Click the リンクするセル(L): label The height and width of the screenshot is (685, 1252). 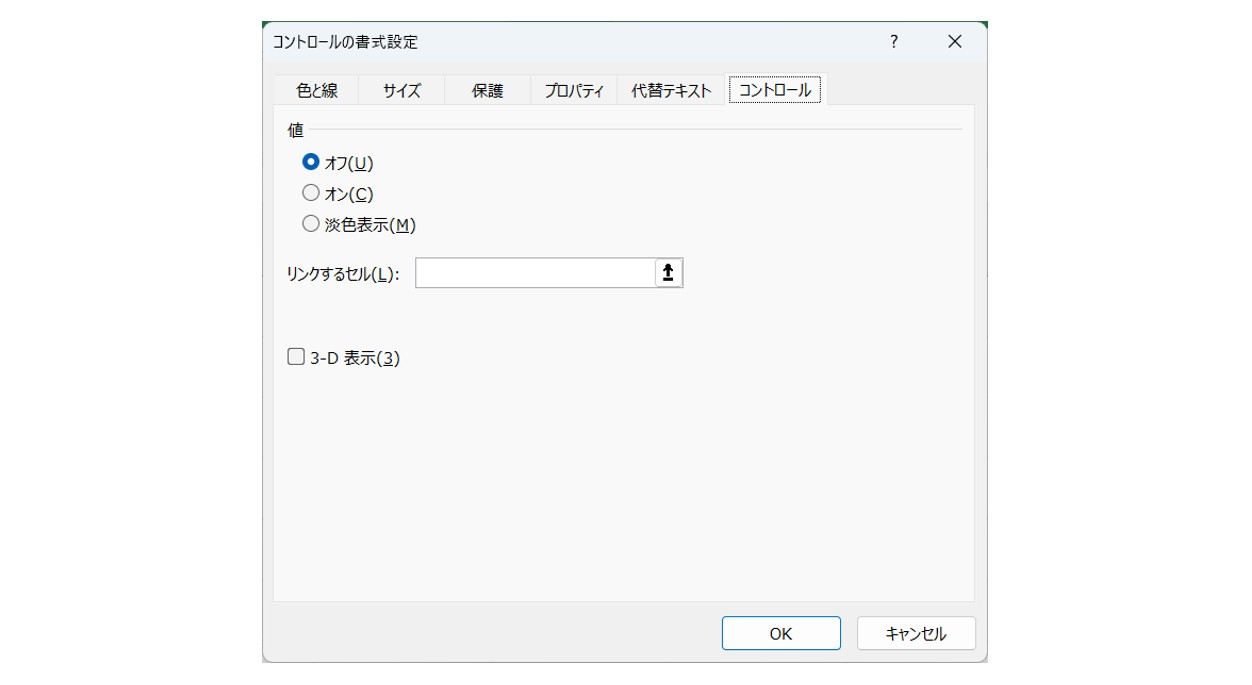[343, 274]
